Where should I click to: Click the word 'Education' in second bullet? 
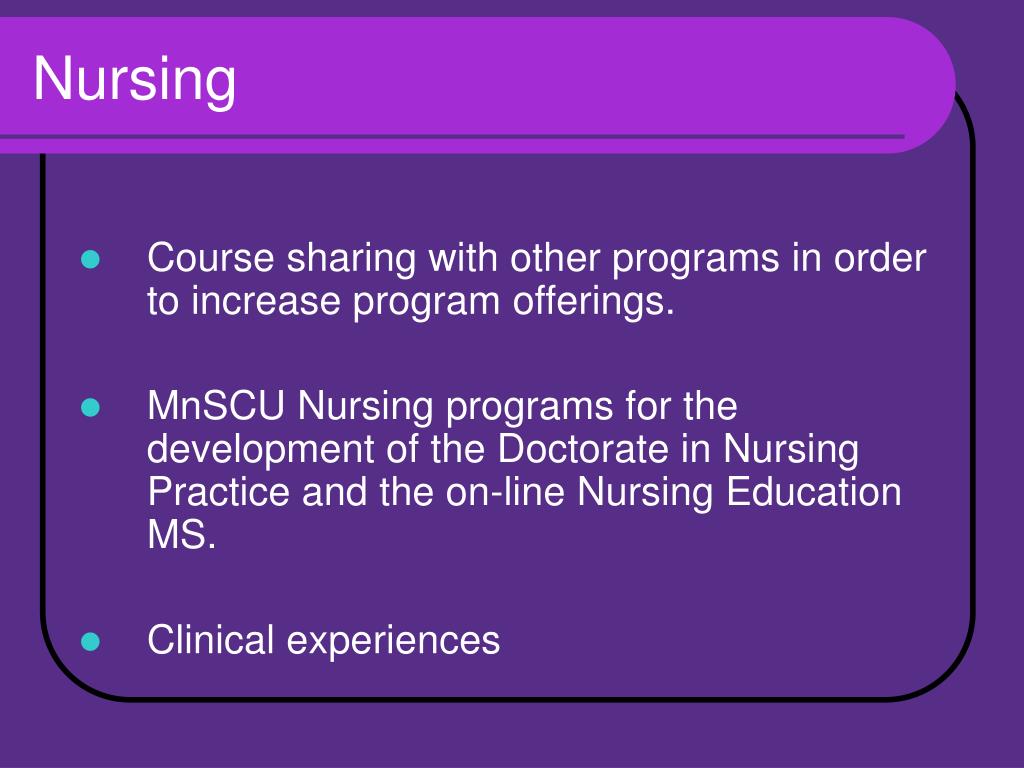point(814,492)
